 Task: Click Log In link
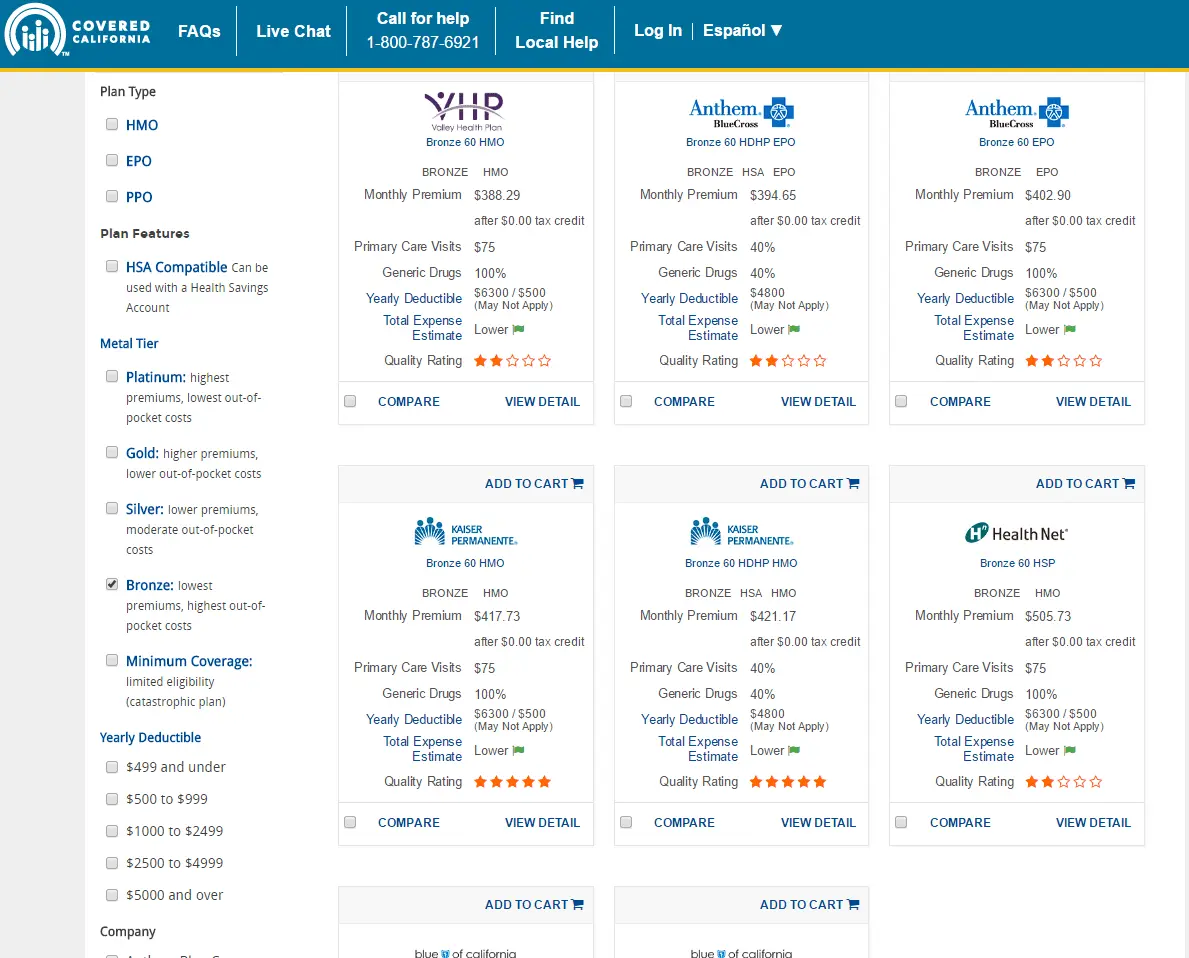(x=657, y=31)
